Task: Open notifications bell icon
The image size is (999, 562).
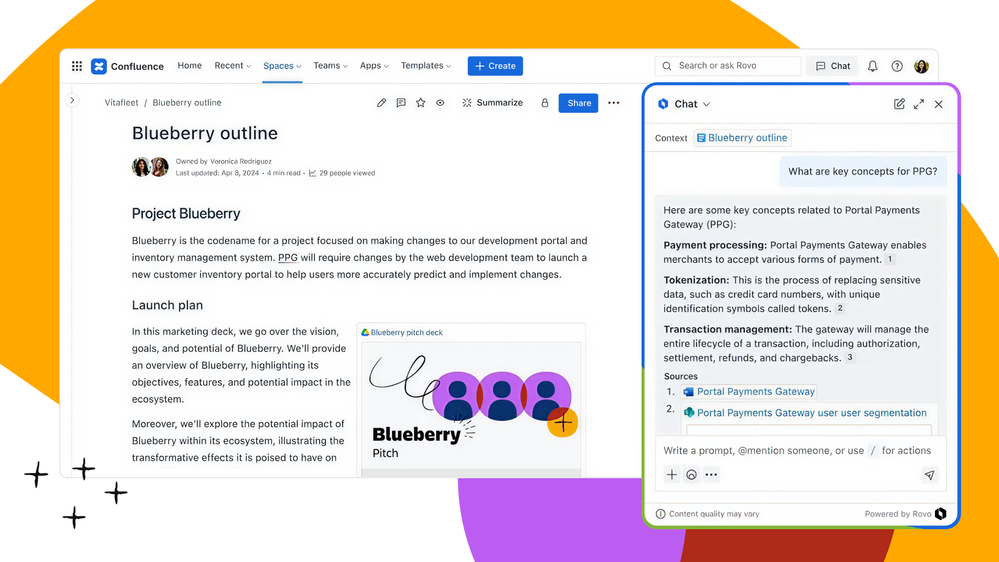Action: 873,66
